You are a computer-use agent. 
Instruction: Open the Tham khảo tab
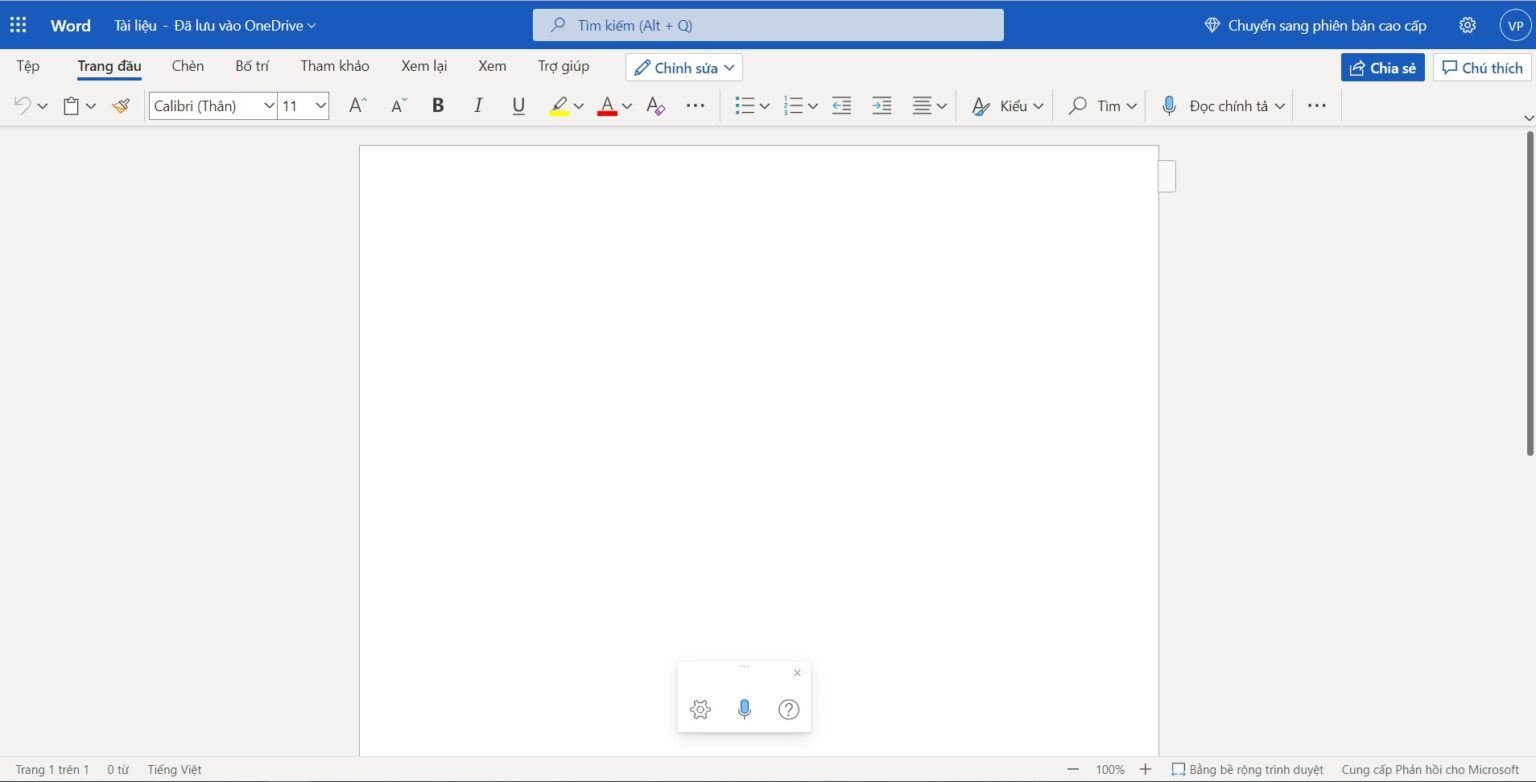[334, 65]
